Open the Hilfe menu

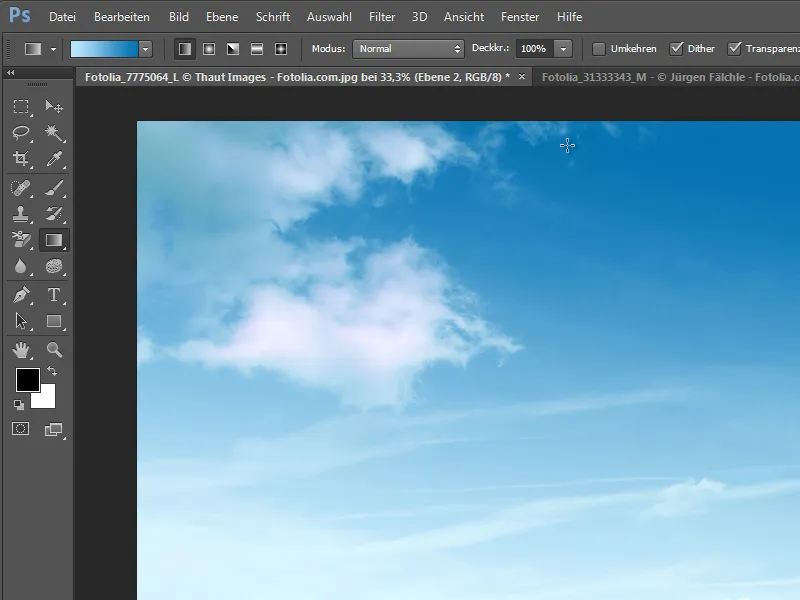click(569, 17)
